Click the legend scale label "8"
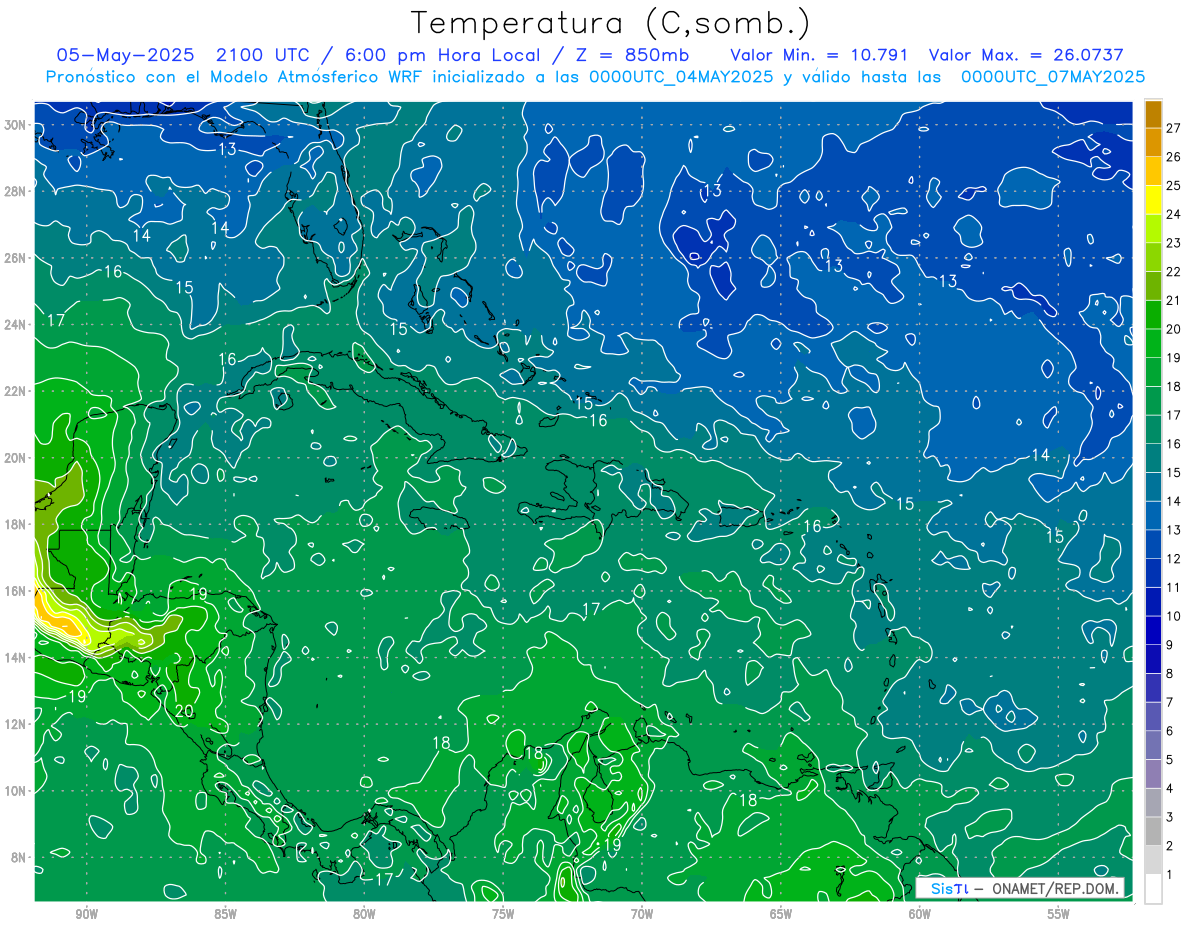Image resolution: width=1200 pixels, height=927 pixels. point(1170,674)
